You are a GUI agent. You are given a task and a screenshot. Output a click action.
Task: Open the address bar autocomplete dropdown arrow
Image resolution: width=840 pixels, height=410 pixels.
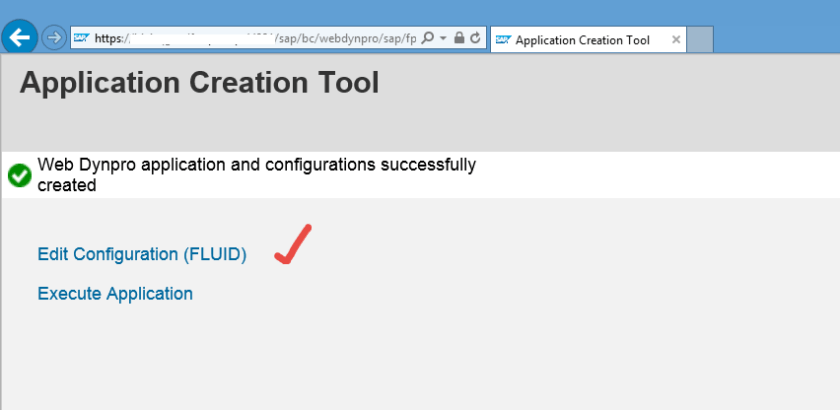pos(443,39)
